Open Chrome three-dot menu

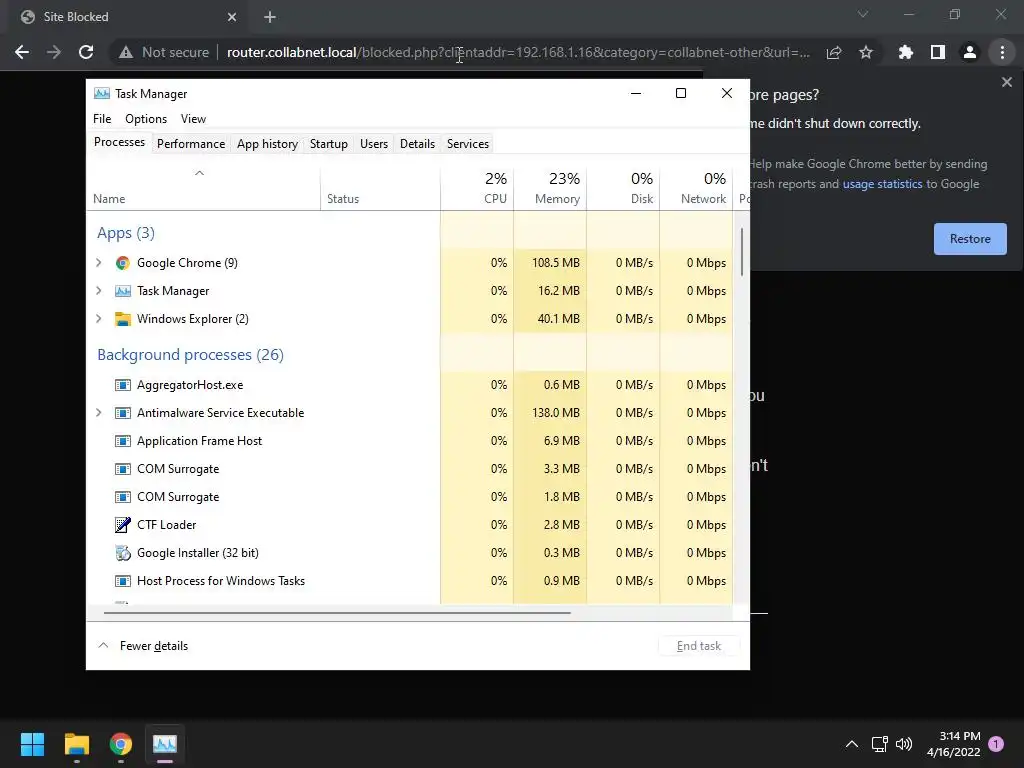pyautogui.click(x=1002, y=52)
